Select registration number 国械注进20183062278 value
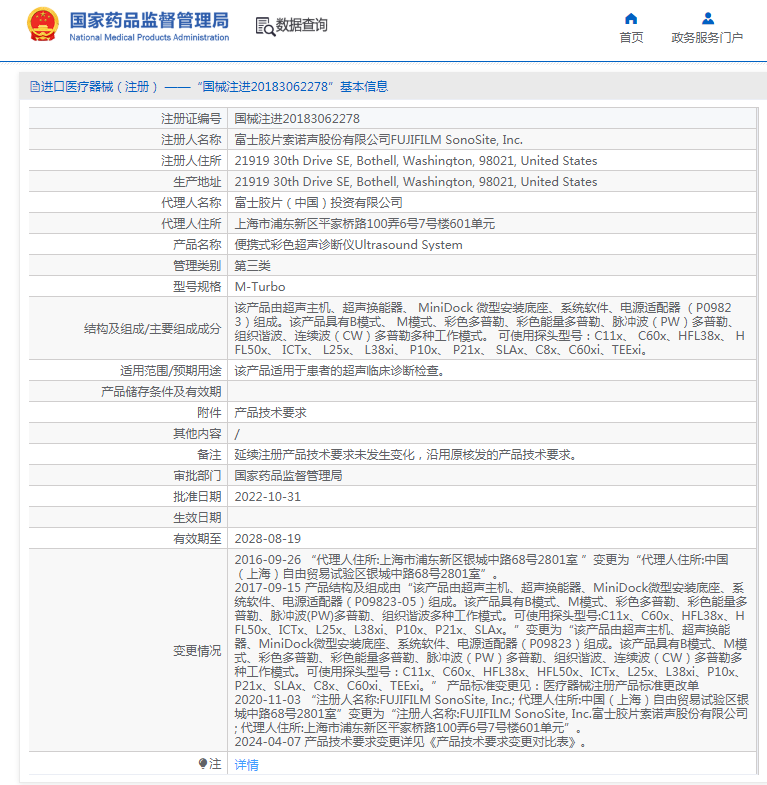Screen dimensions: 767x785 coord(297,119)
